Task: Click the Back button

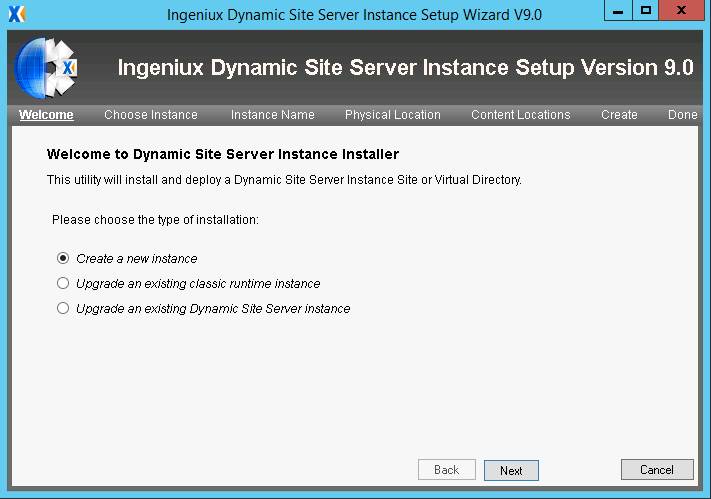Action: point(447,470)
